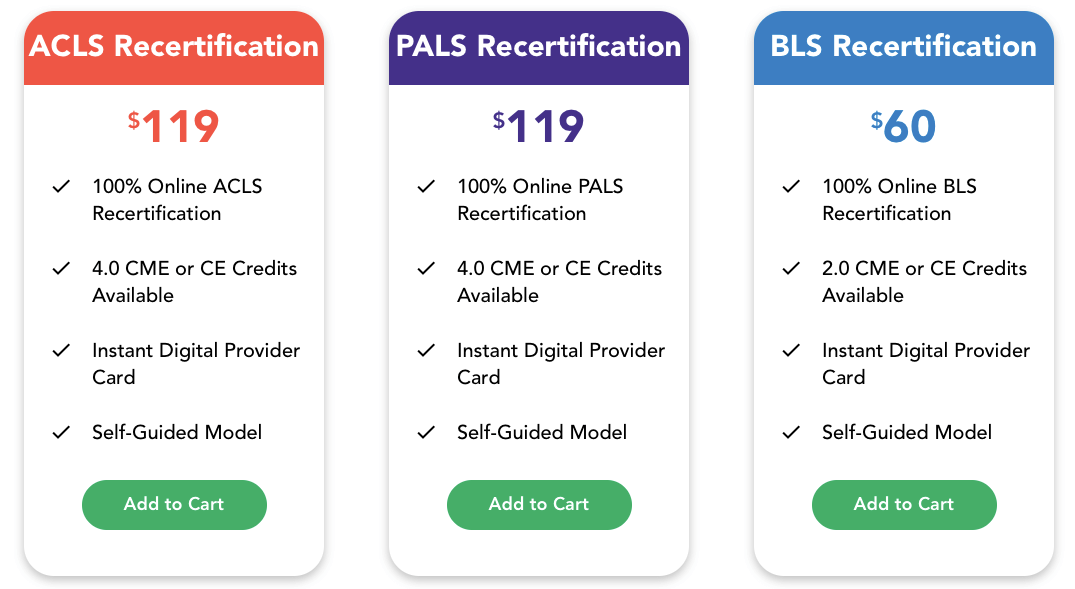This screenshot has height=589, width=1075.
Task: Add PALS Recertification to cart
Action: tap(539, 505)
